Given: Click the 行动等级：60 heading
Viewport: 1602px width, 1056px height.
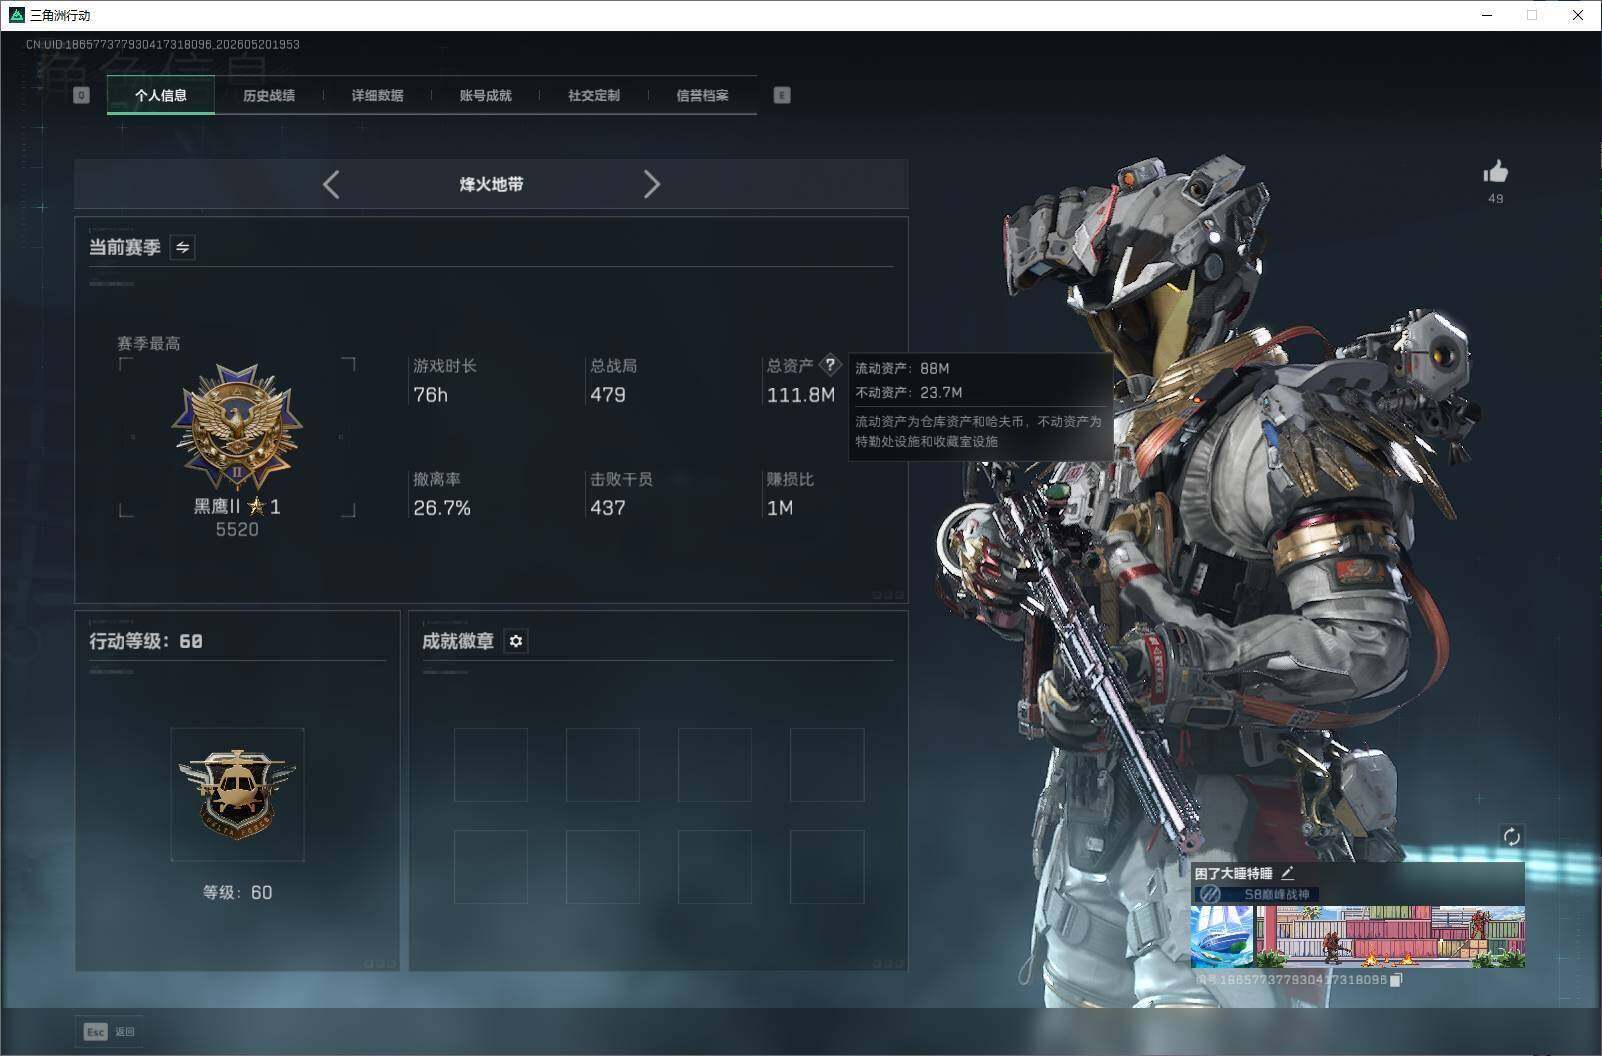Looking at the screenshot, I should point(146,641).
